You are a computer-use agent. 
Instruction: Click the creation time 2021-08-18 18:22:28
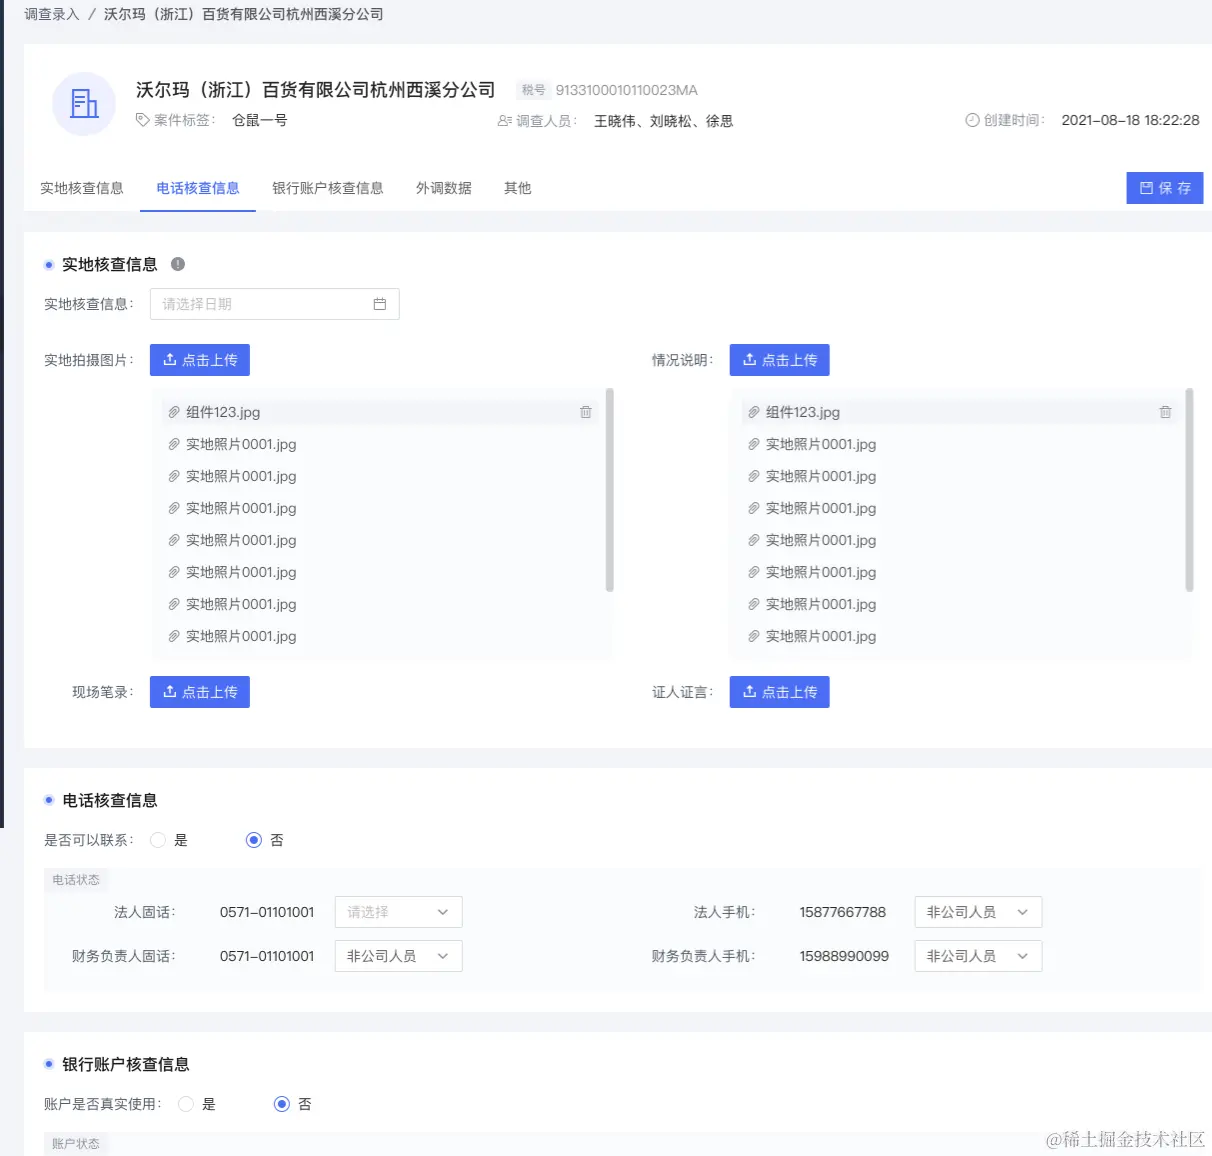(x=1130, y=120)
